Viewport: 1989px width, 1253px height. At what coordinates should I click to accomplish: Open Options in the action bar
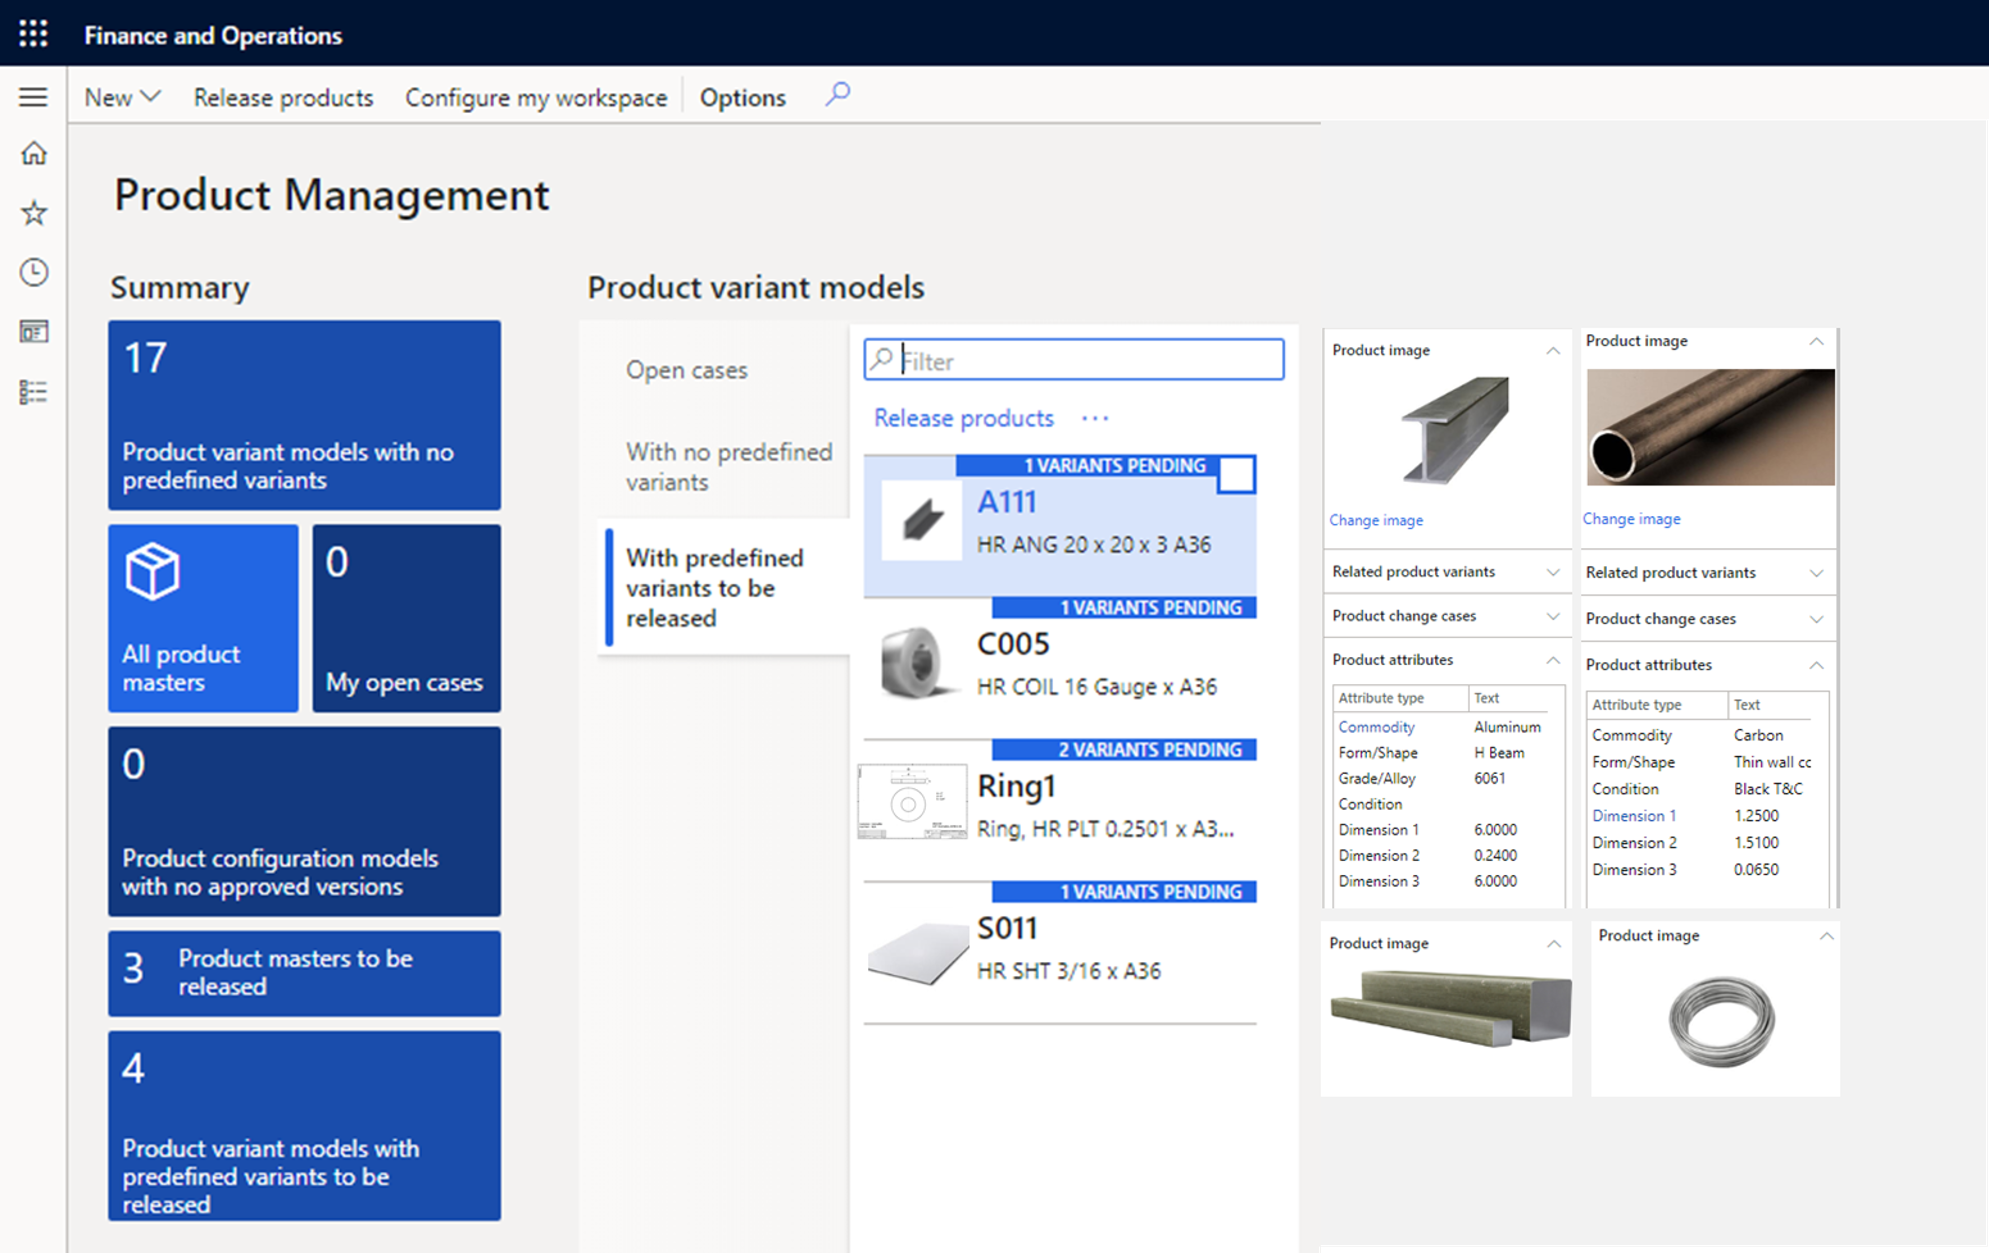[741, 97]
